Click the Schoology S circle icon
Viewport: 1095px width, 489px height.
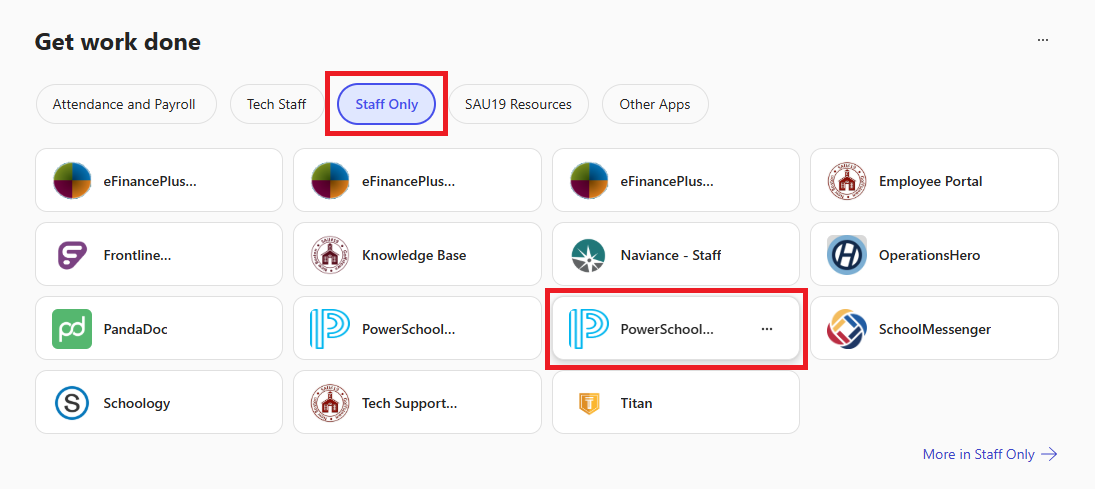(72, 403)
